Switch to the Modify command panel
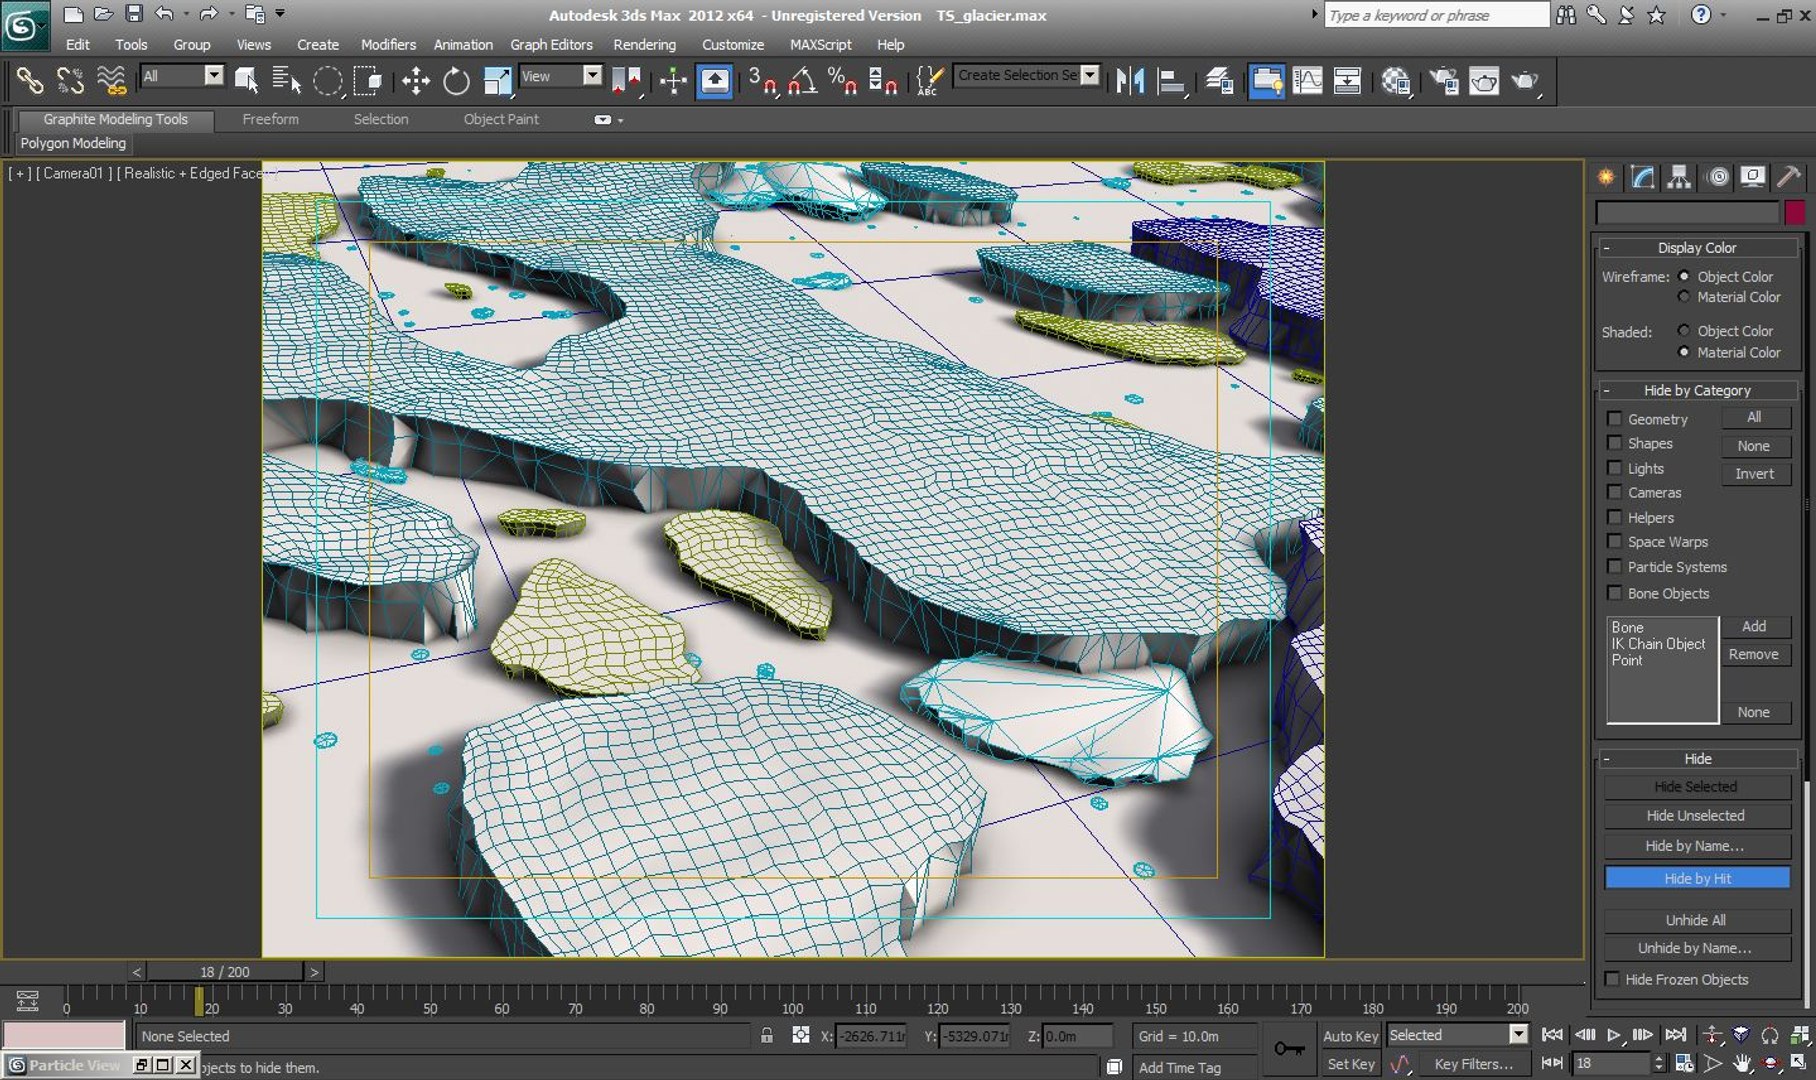1816x1080 pixels. click(1642, 177)
